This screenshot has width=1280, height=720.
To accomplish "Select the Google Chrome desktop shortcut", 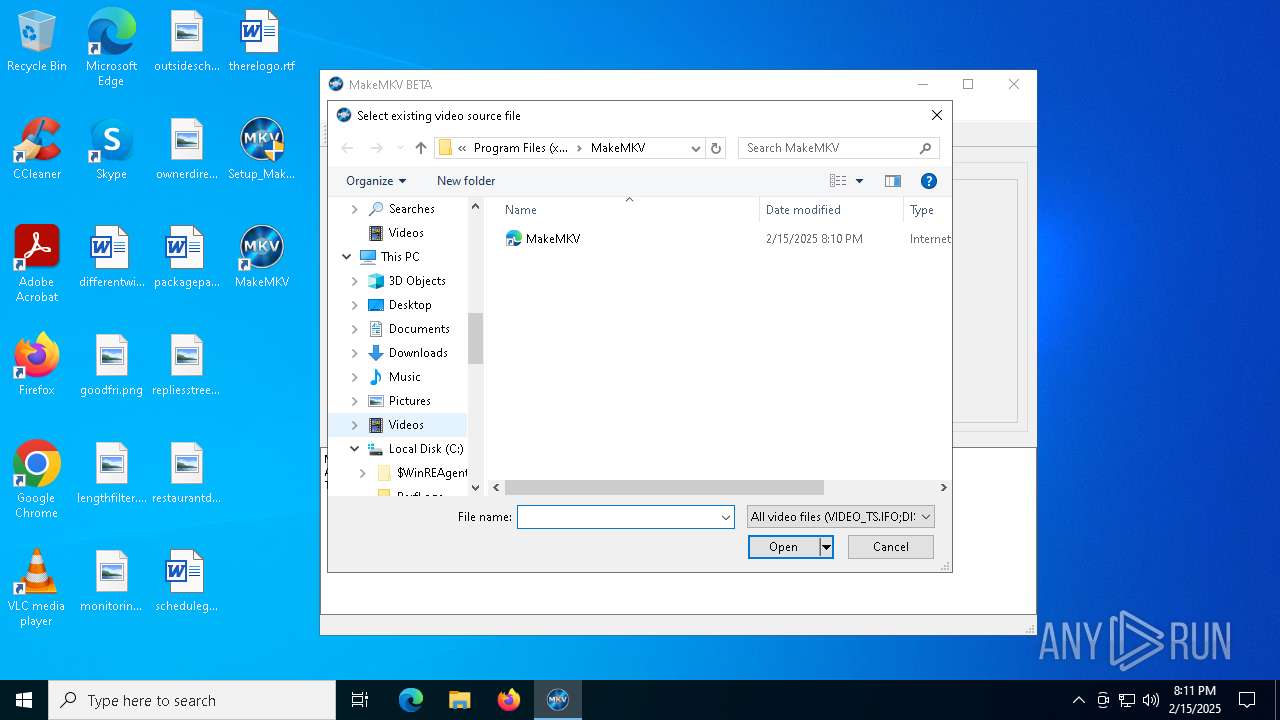I will (36, 480).
